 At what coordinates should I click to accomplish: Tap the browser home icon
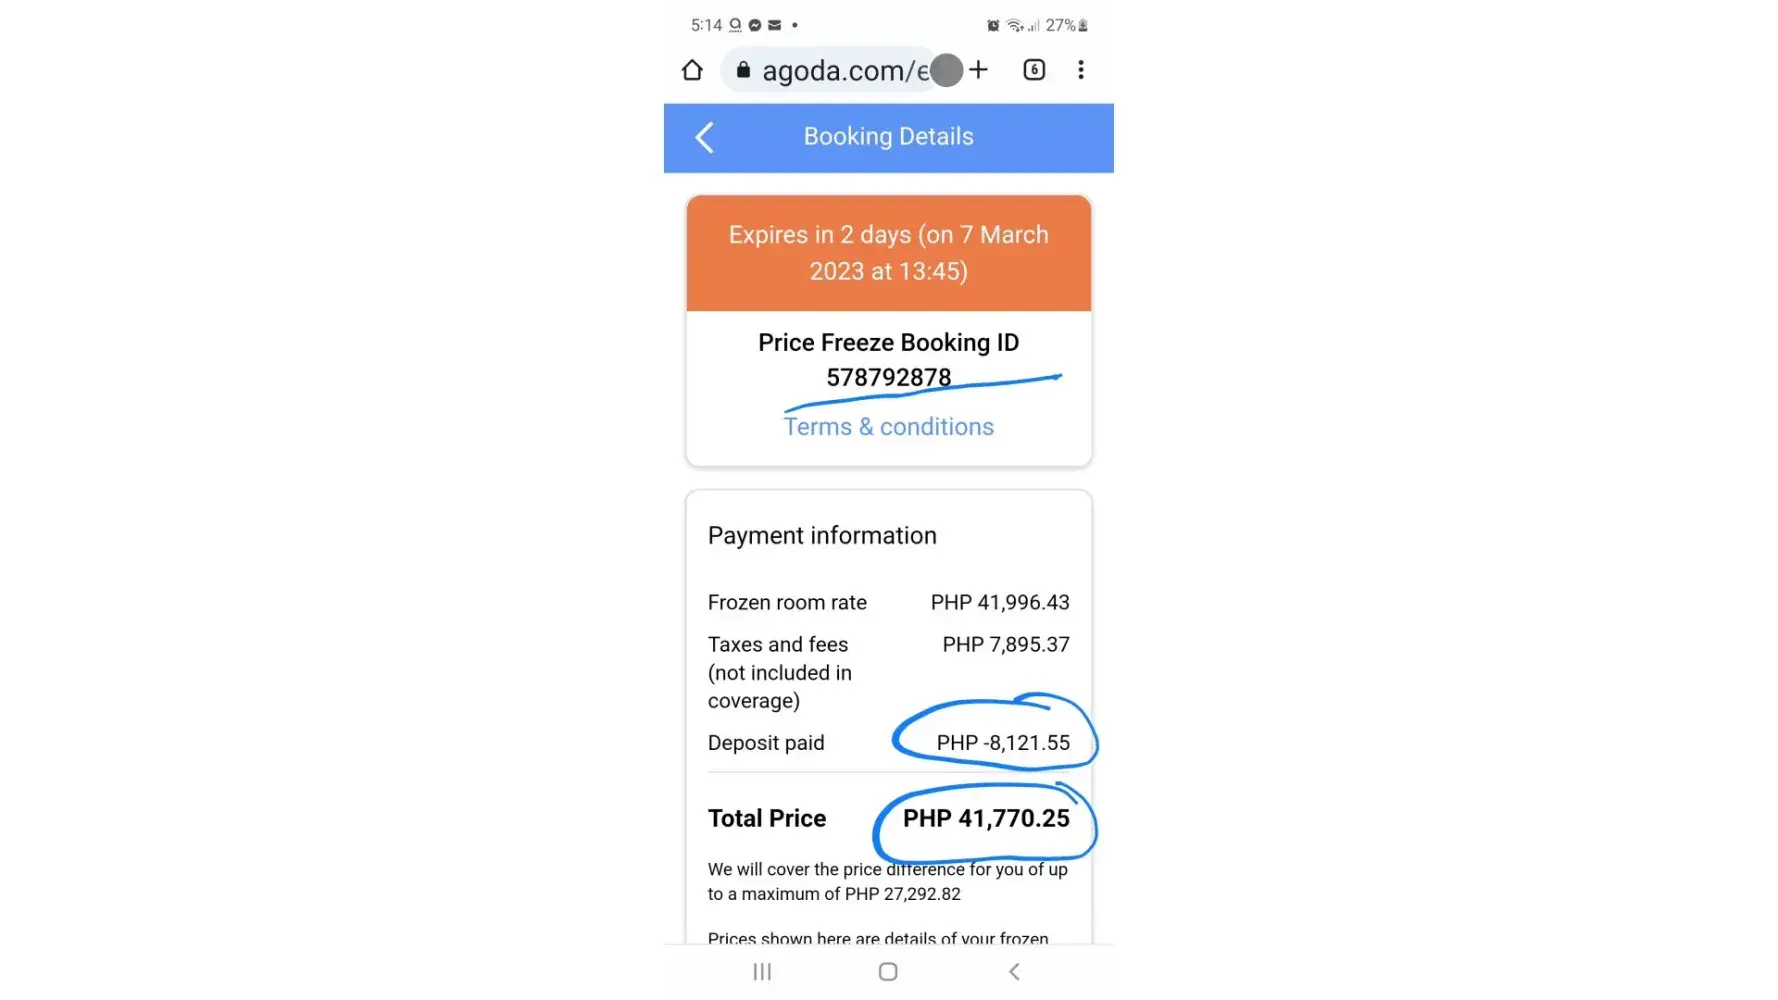tap(692, 70)
